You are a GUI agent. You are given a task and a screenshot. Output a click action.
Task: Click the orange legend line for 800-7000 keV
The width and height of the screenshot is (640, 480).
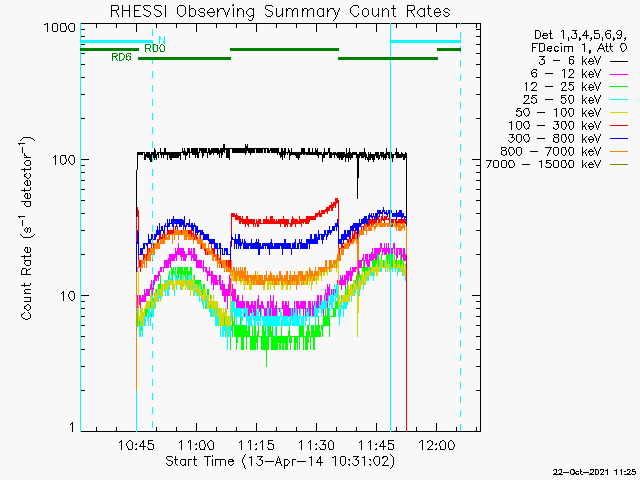[619, 152]
